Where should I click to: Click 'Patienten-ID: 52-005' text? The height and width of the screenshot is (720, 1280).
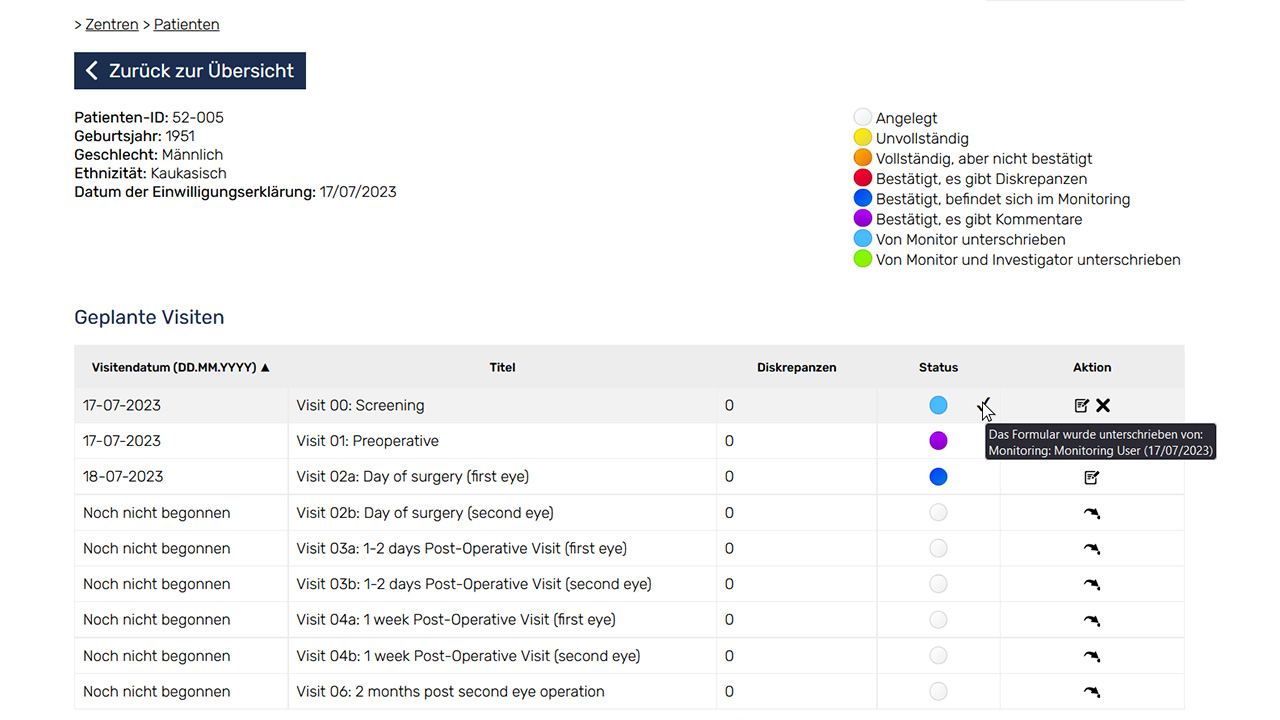(149, 117)
